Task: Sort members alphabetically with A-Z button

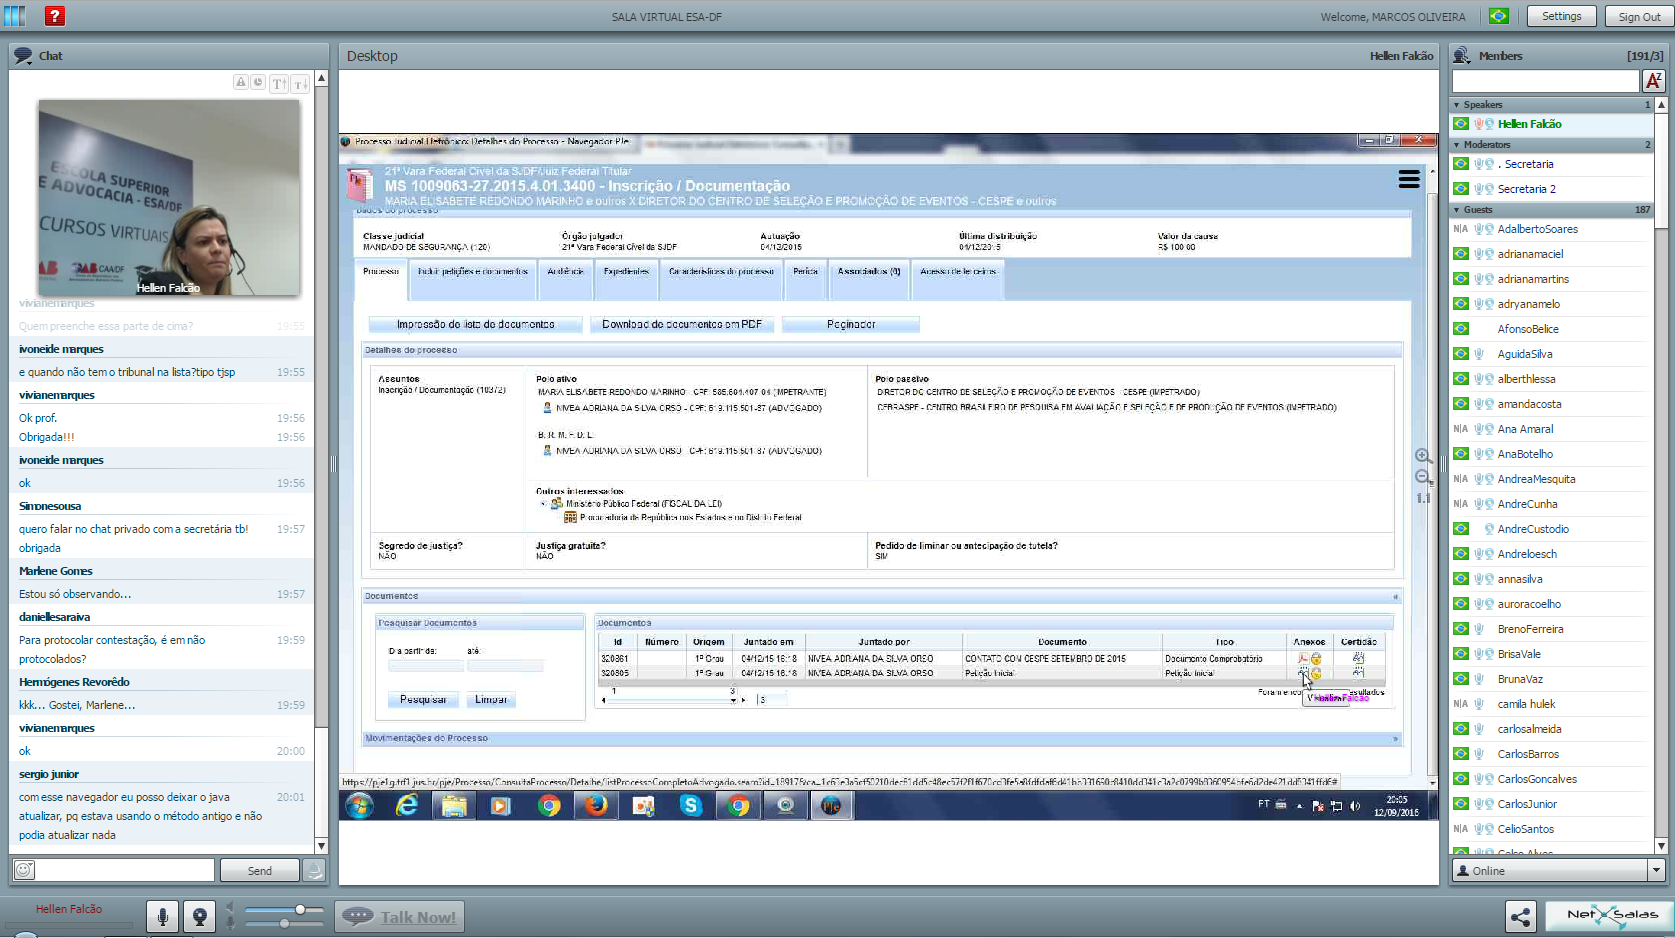Action: point(1653,81)
